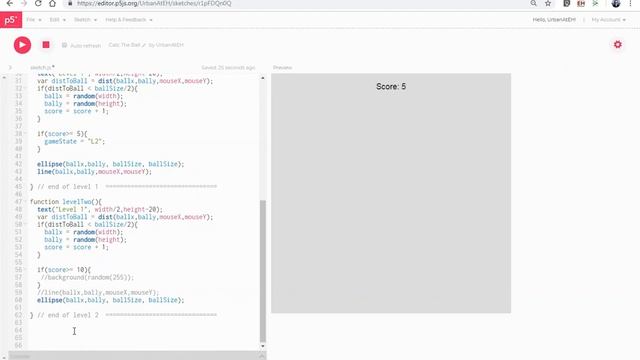Open the first browser extension icon
640x360 pixels.
pyautogui.click(x=567, y=4)
